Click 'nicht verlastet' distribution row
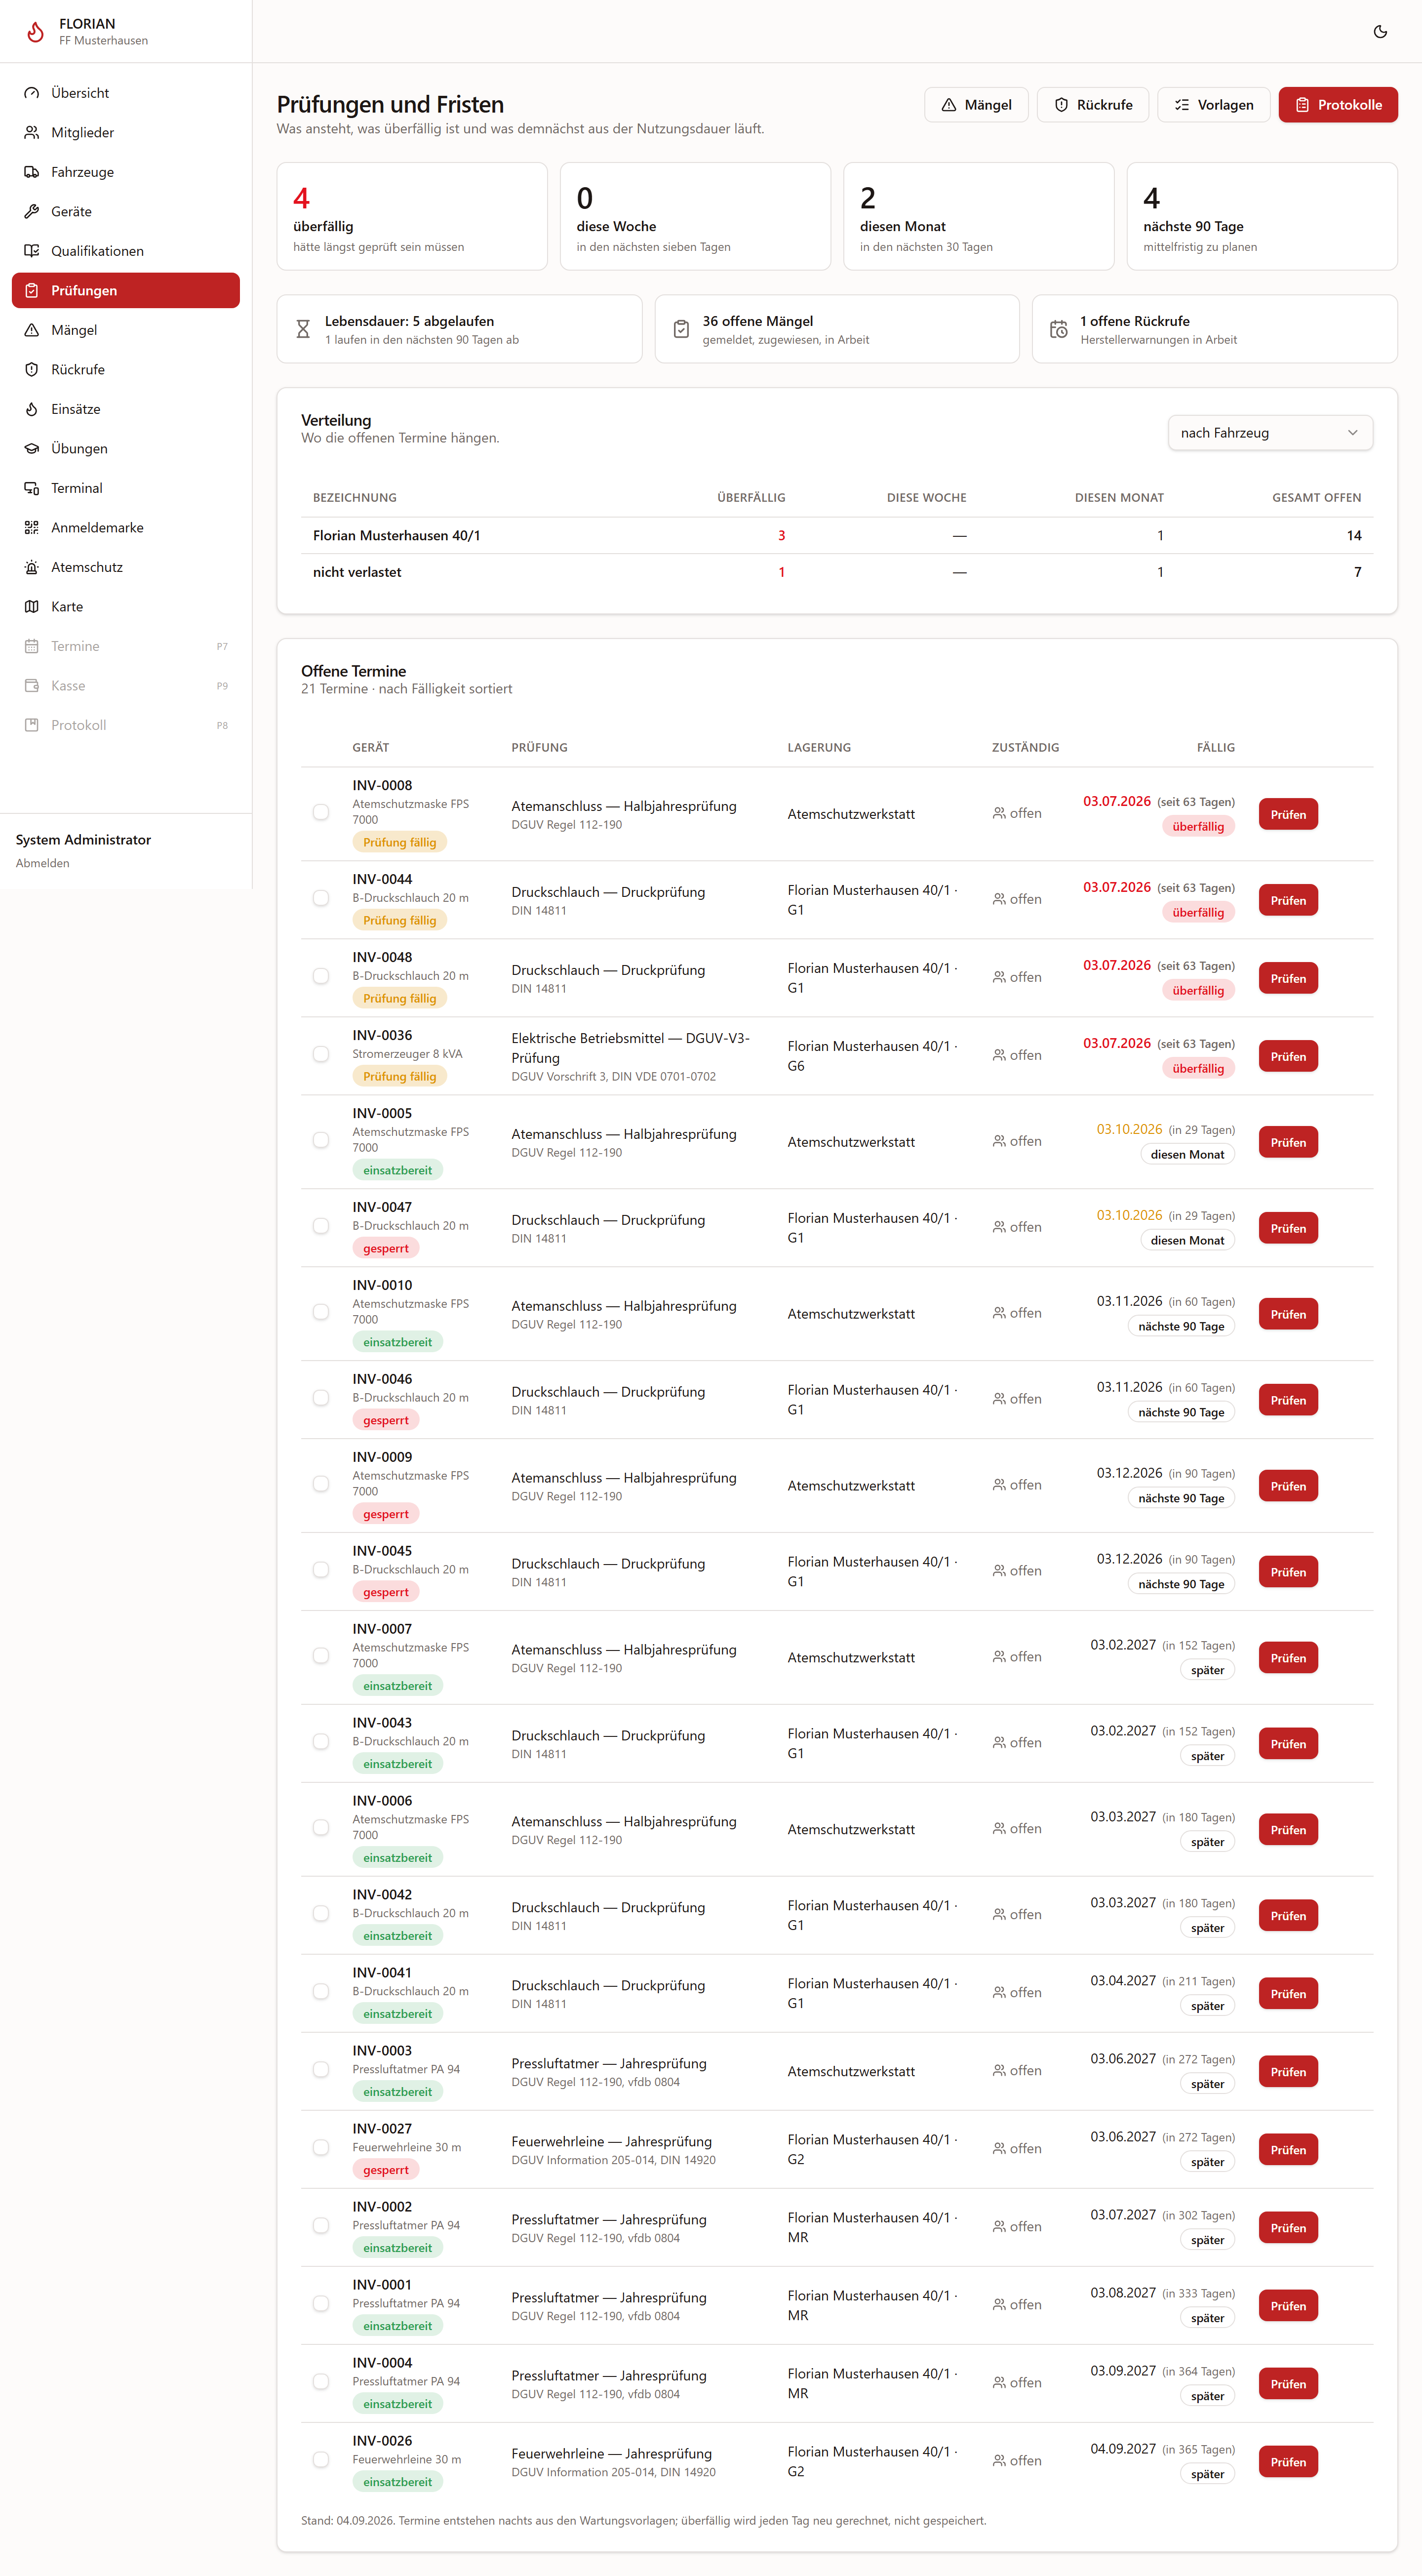This screenshot has height=2576, width=1422. (837, 572)
